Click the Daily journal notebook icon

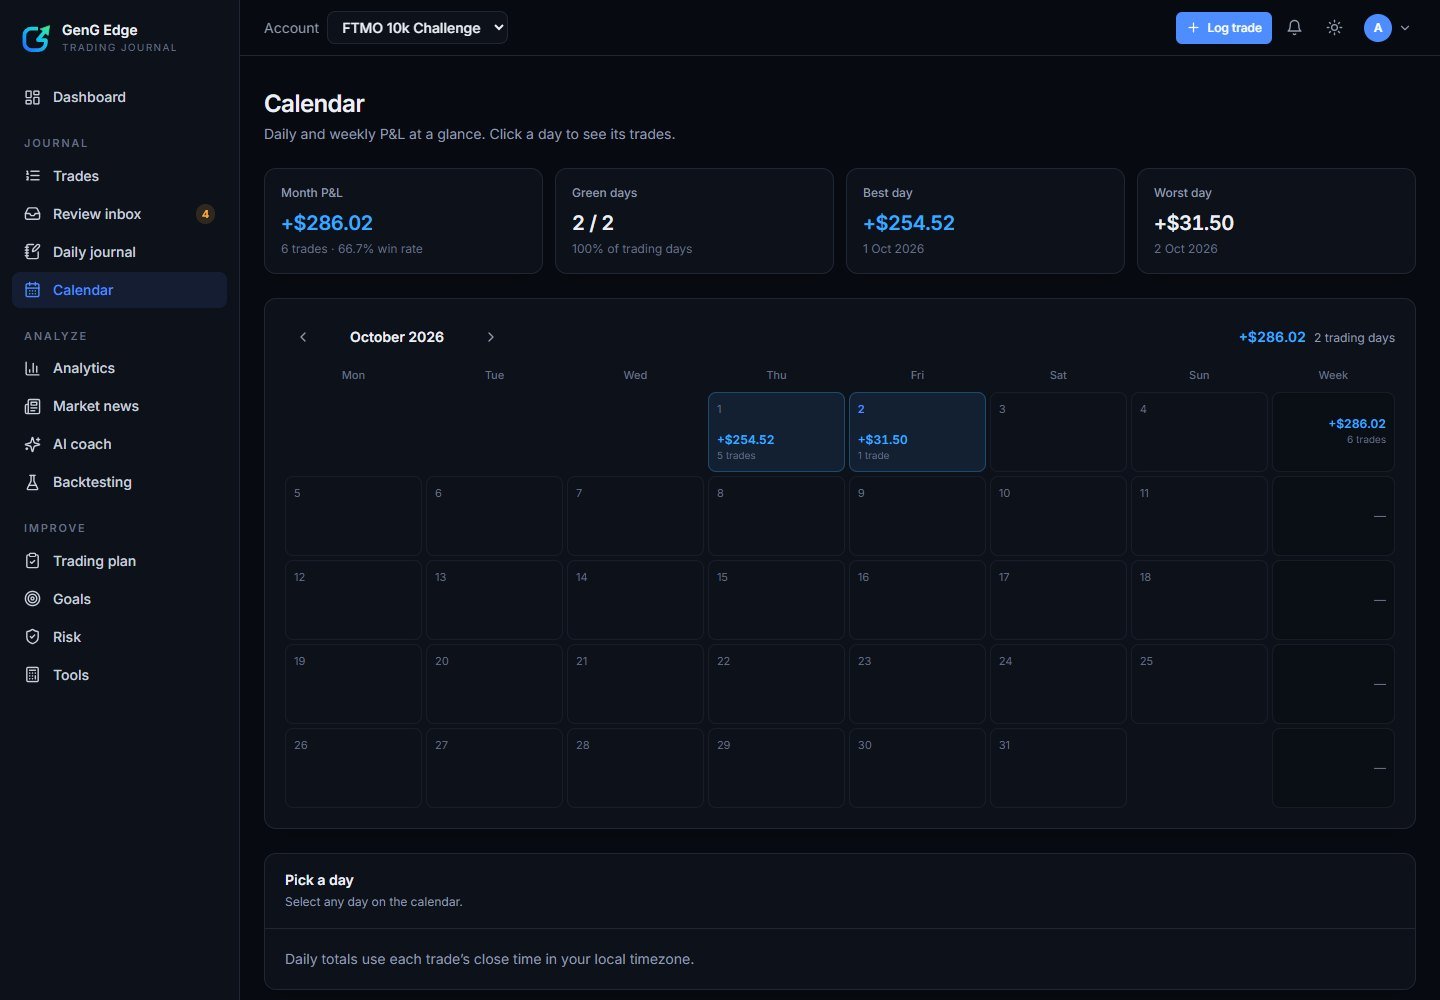(x=32, y=252)
